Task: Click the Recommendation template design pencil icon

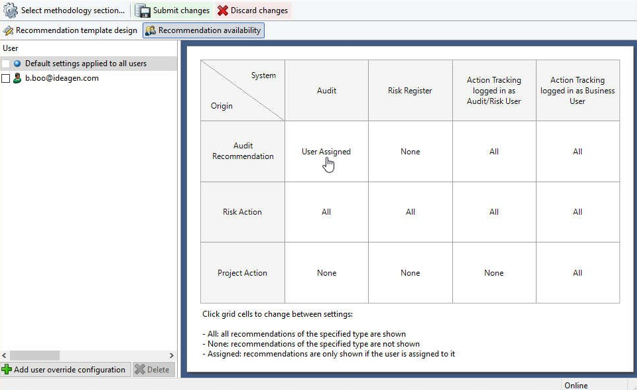Action: tap(8, 30)
